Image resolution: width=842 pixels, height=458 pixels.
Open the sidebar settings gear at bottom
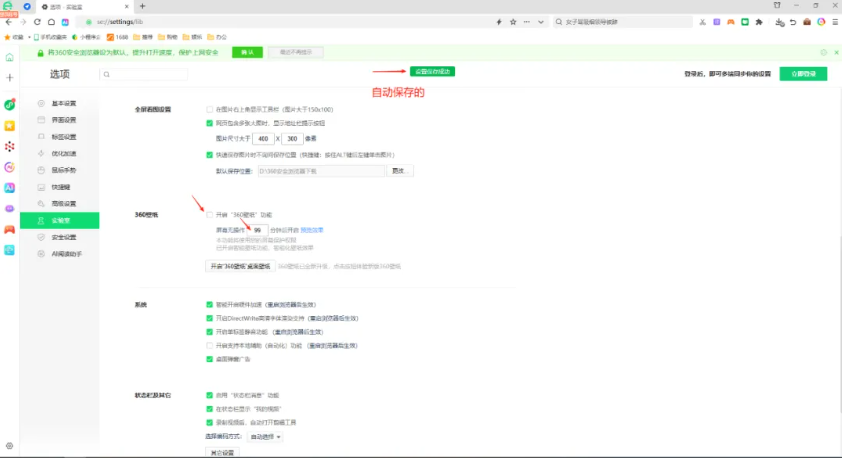[x=10, y=446]
